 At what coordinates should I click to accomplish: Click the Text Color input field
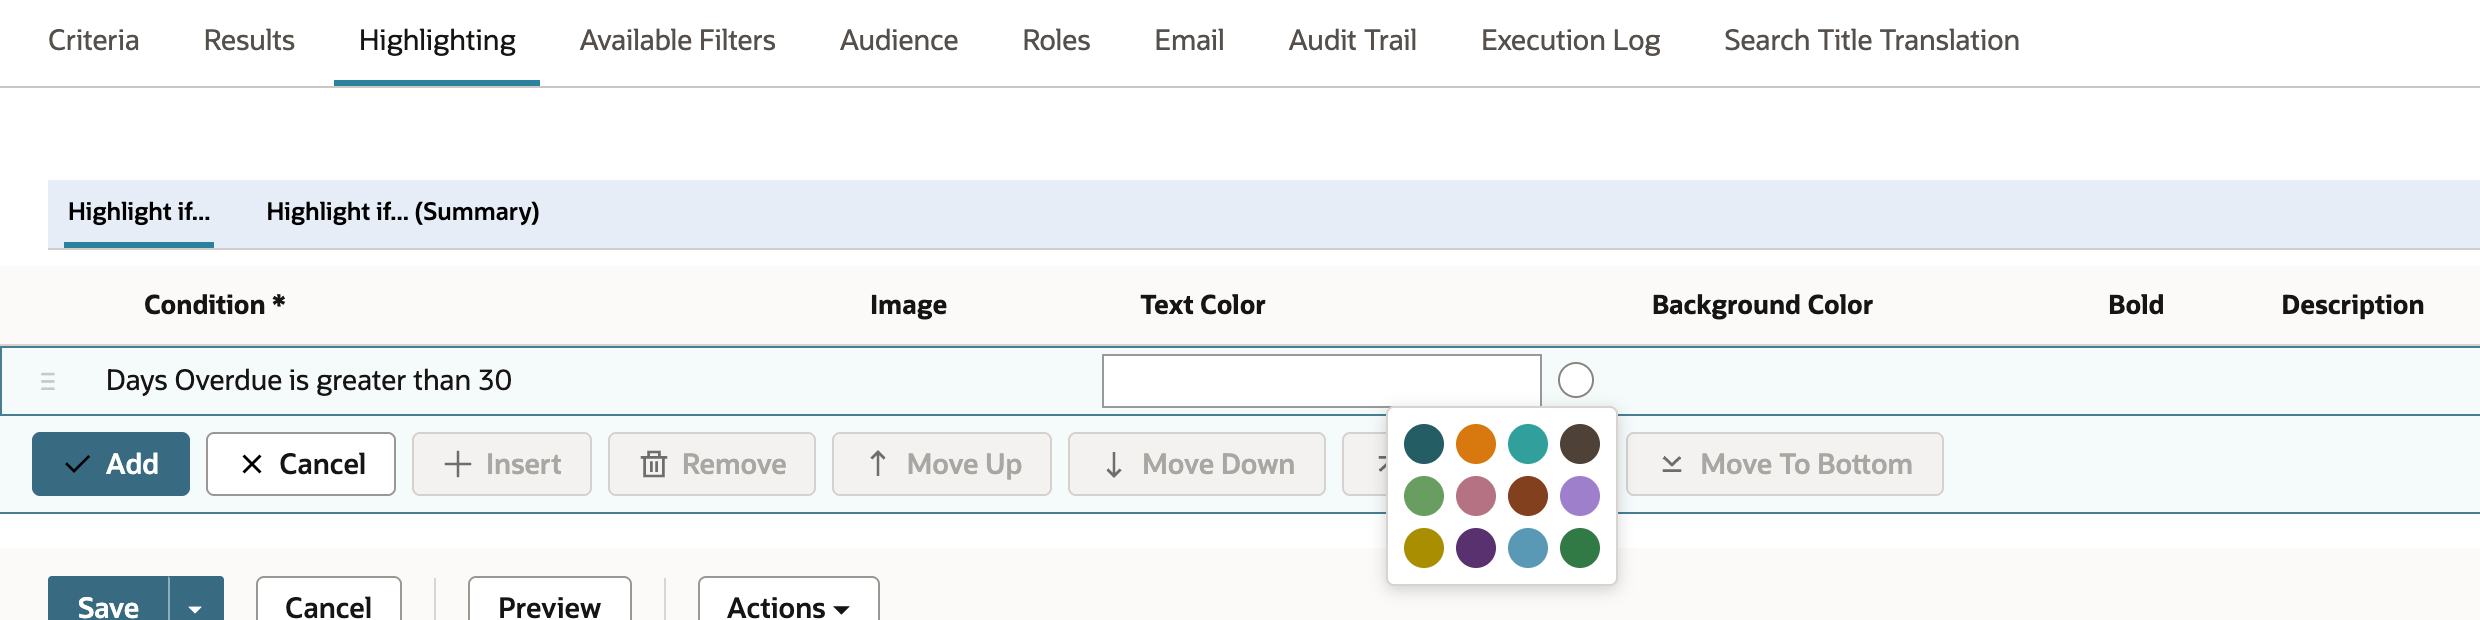coord(1321,381)
